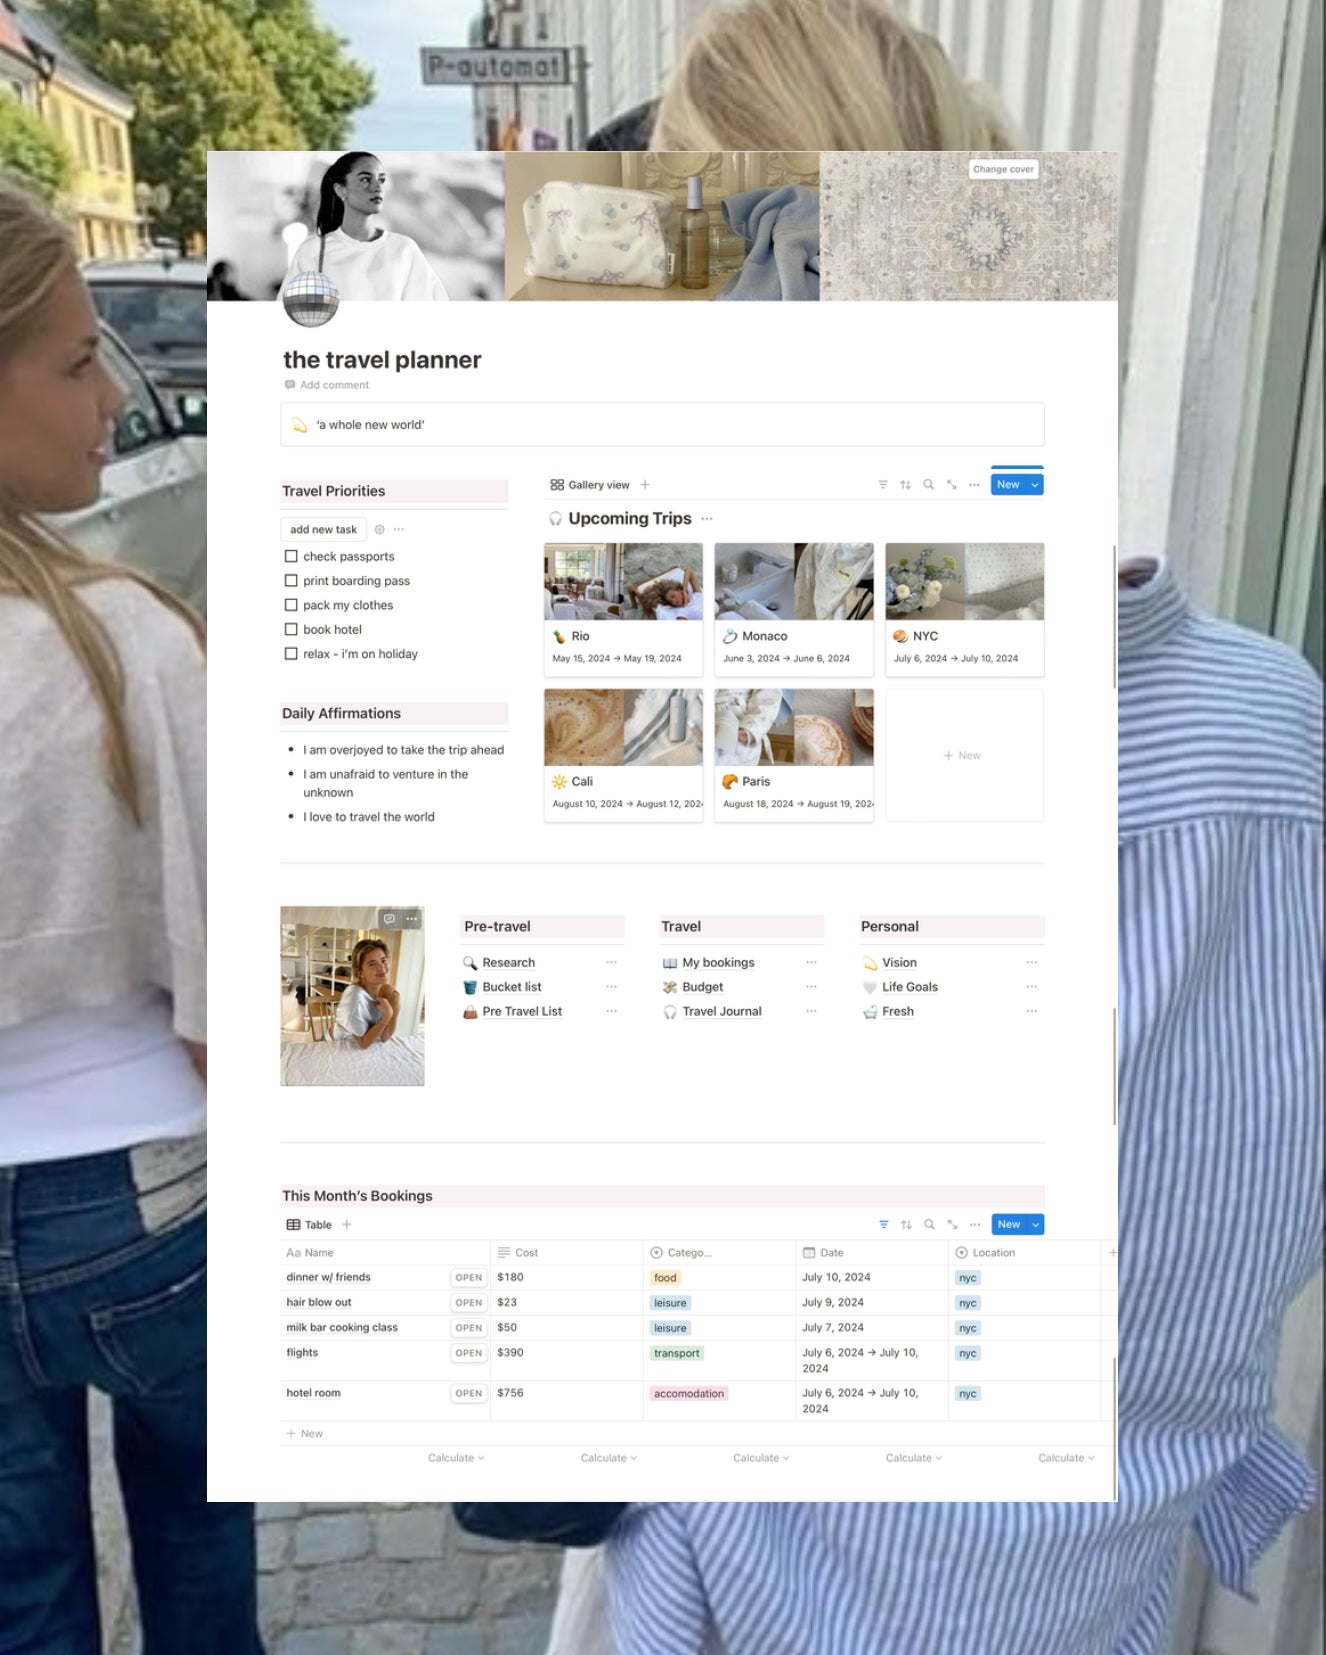Switch to the Gallery view tab
Screen dimensions: 1326x1655
(x=590, y=485)
